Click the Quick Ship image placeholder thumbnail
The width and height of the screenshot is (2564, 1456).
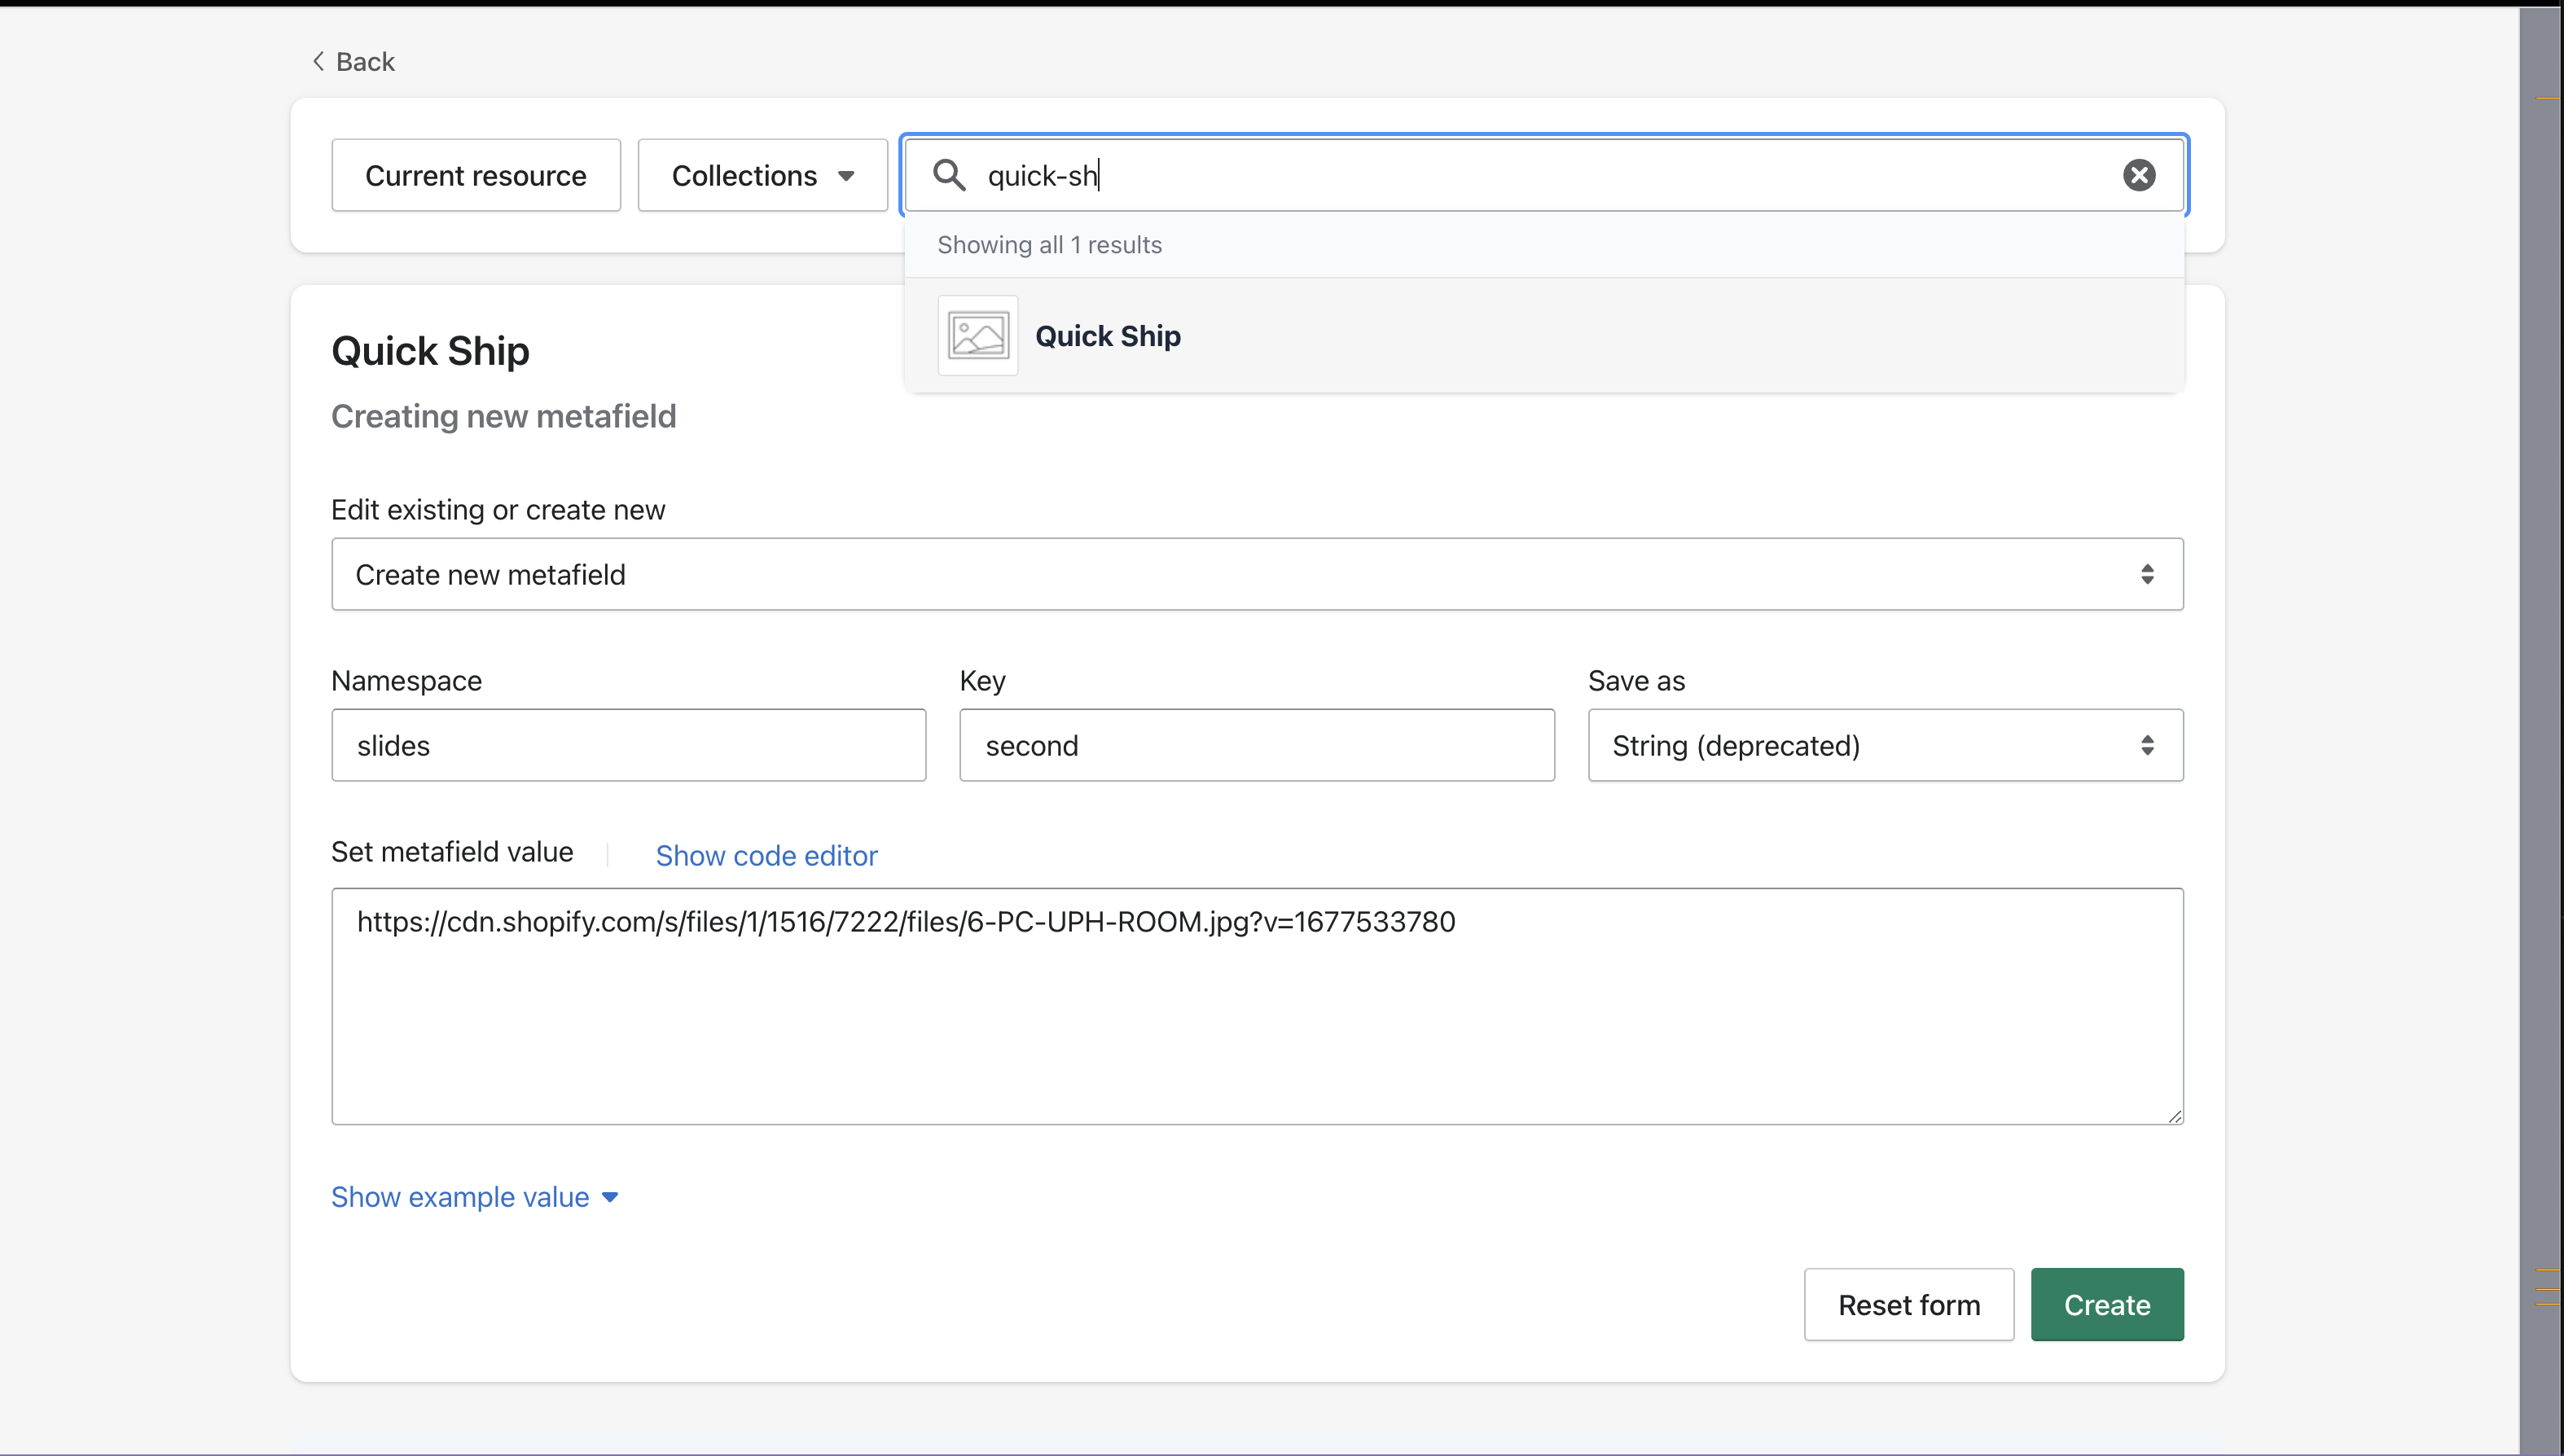pos(977,336)
